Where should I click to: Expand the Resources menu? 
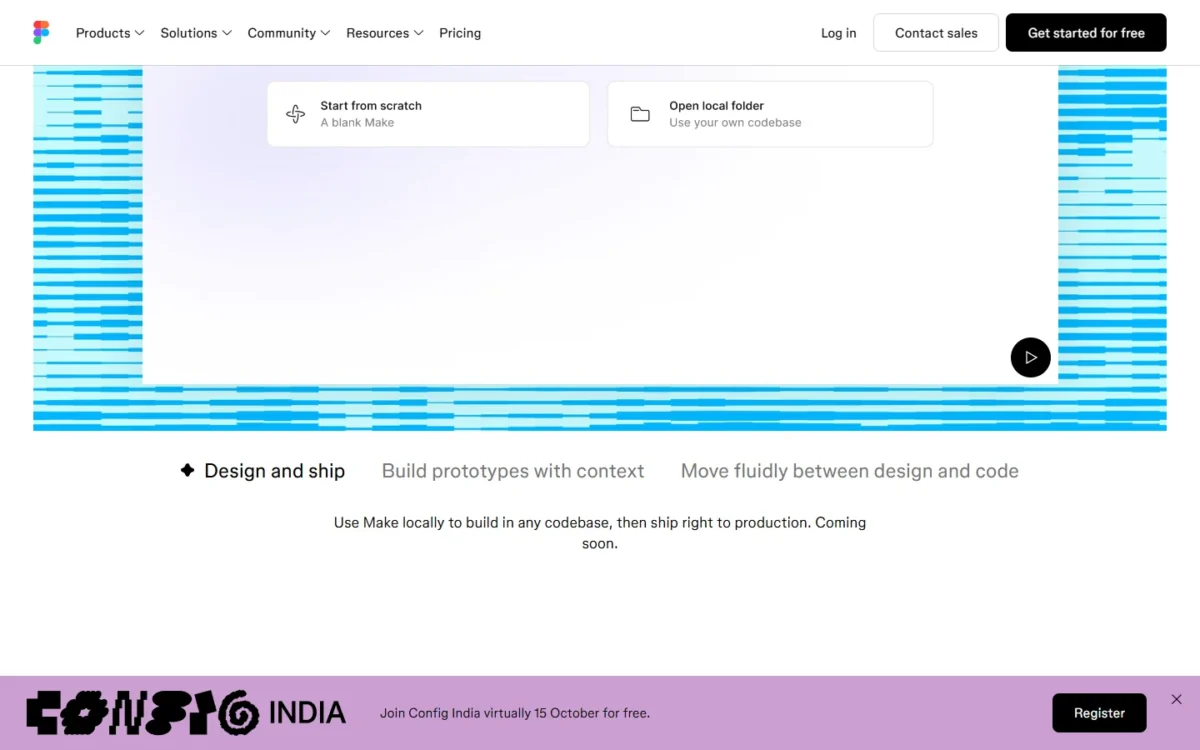point(385,33)
